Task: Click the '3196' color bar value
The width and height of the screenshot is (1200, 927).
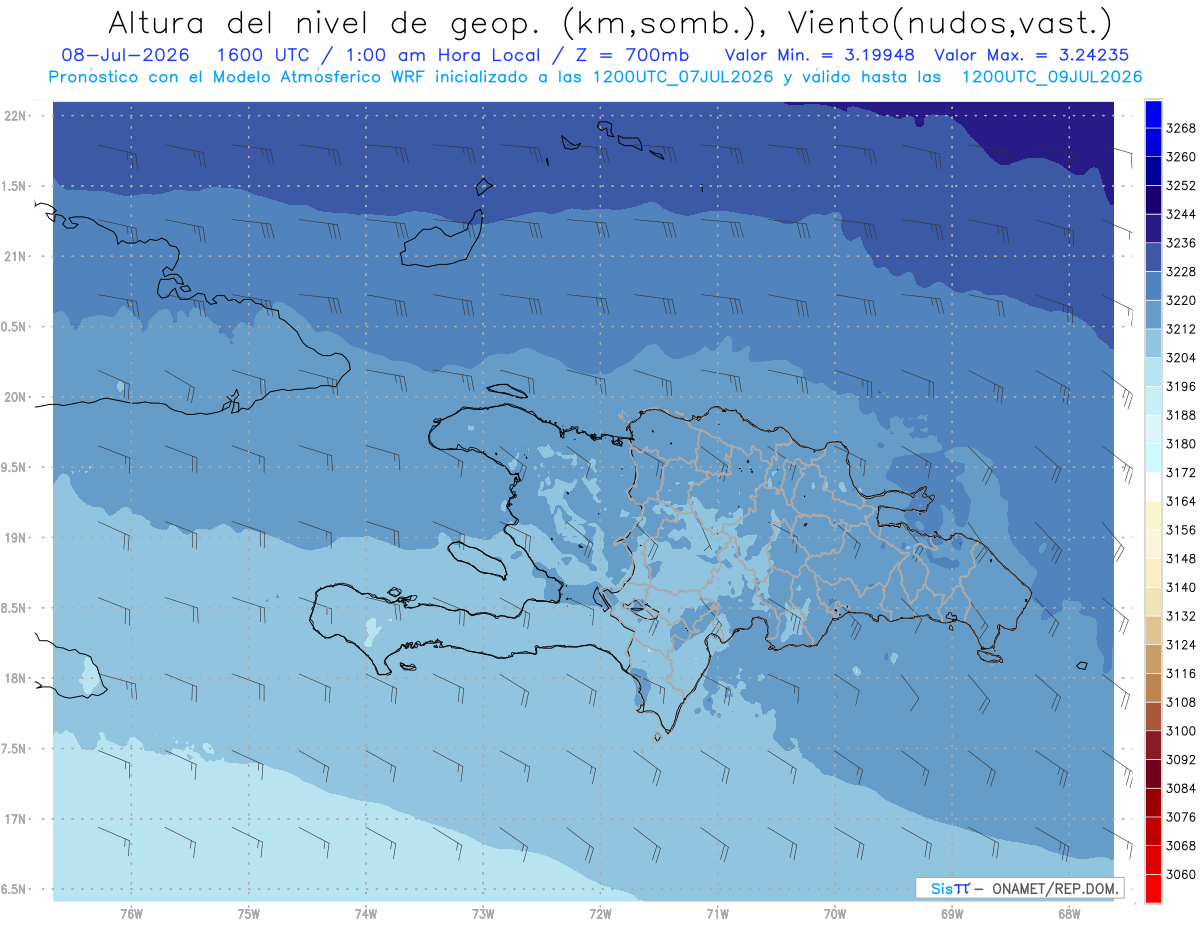Action: click(x=1181, y=386)
